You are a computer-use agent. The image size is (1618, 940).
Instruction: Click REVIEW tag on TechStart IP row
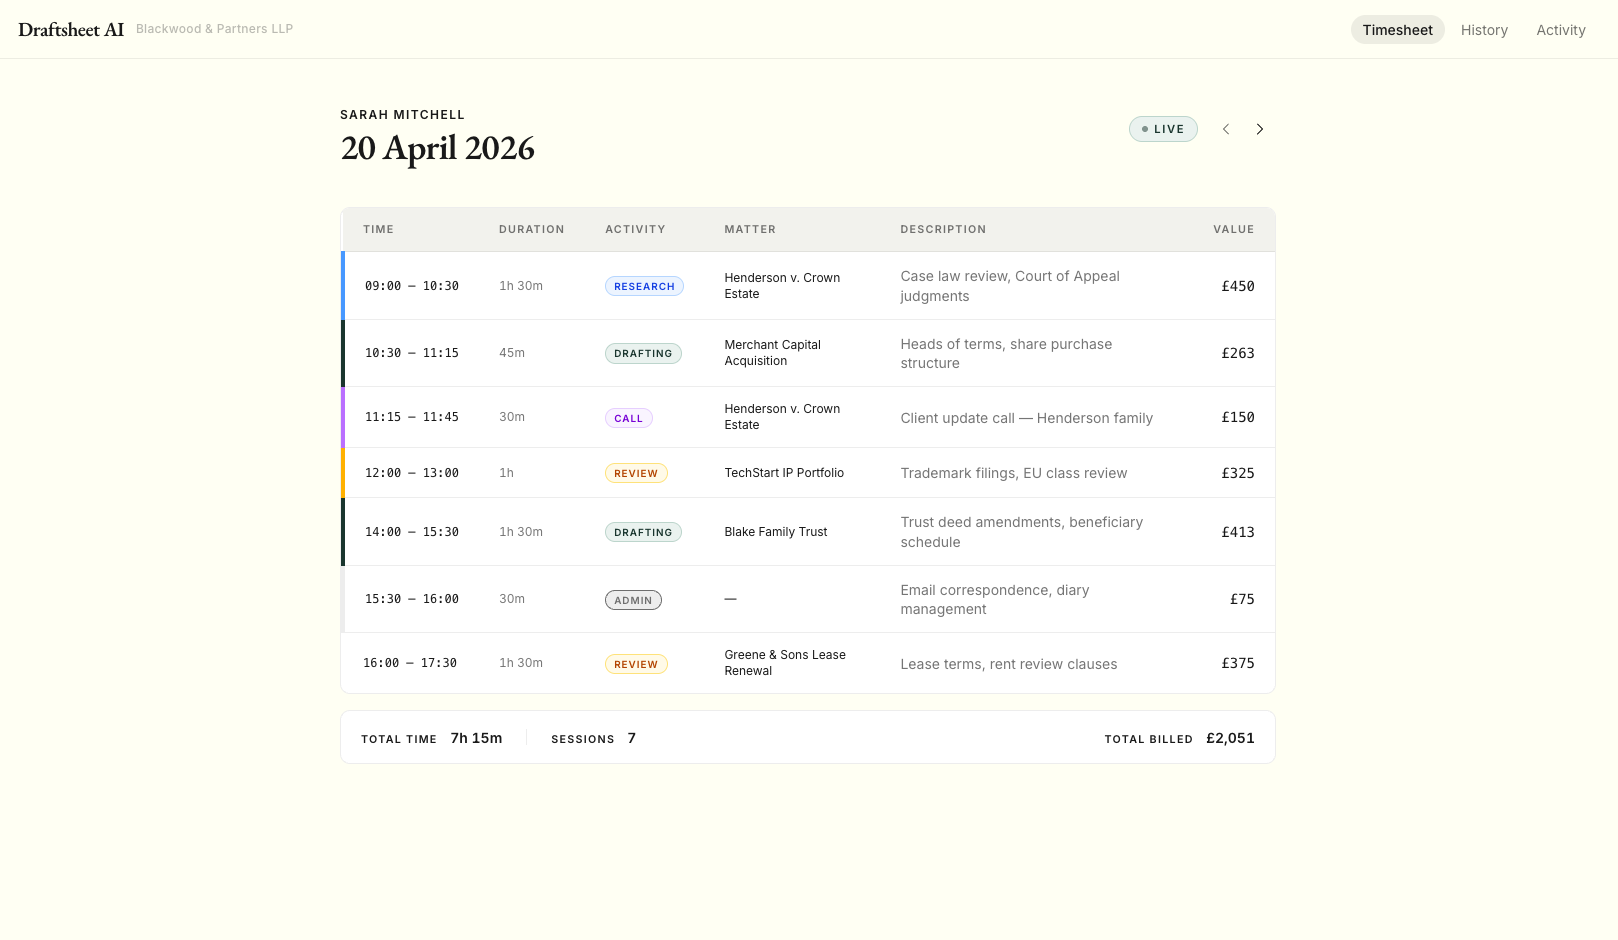click(636, 473)
